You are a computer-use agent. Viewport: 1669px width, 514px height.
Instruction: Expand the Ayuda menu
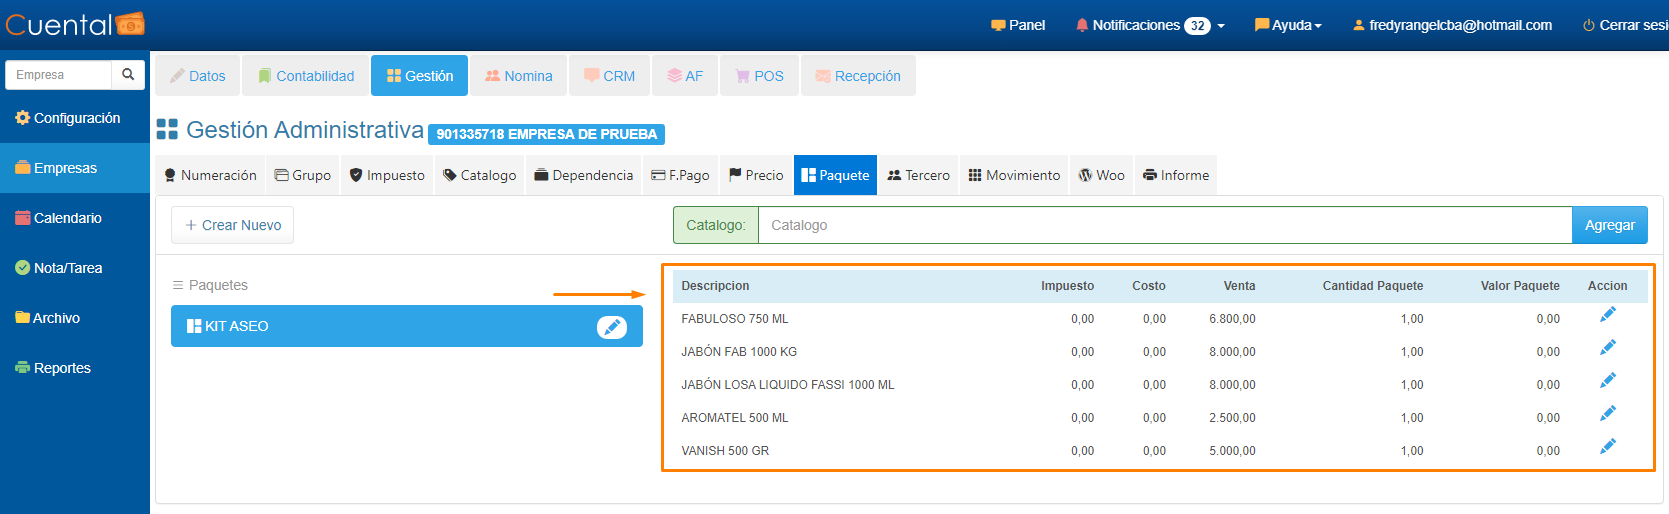(x=1288, y=25)
